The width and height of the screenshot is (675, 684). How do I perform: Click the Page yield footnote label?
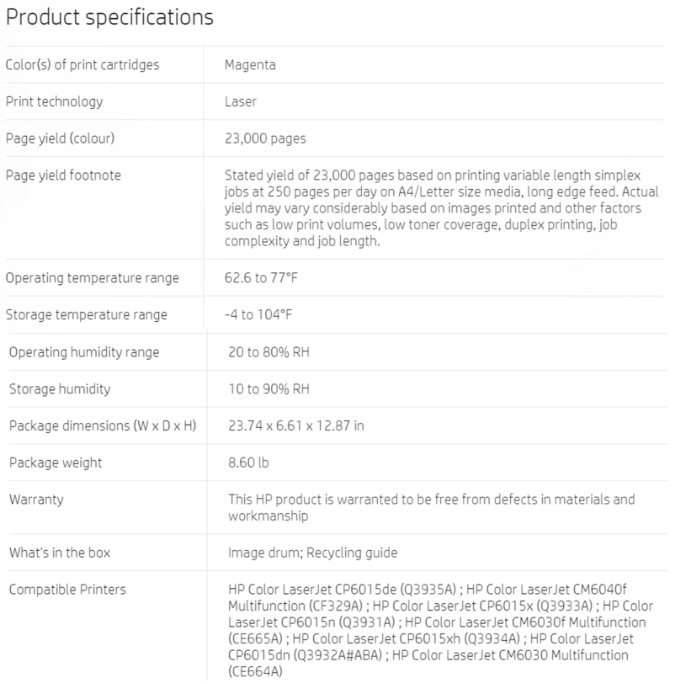click(x=63, y=176)
